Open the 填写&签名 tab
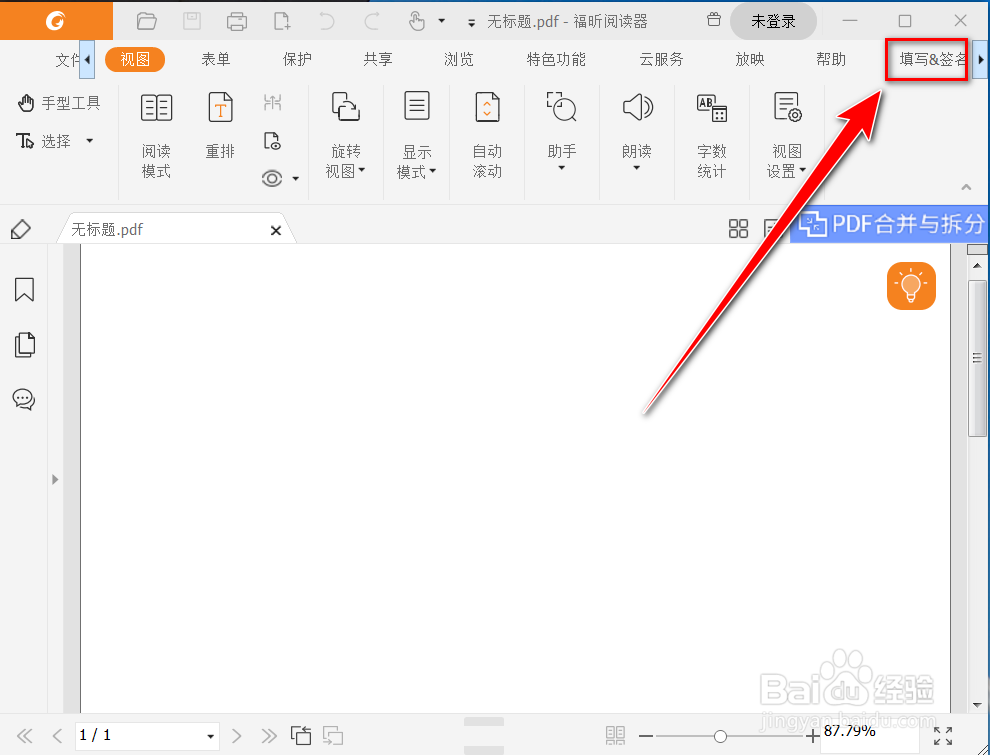Image resolution: width=990 pixels, height=755 pixels. (x=933, y=59)
